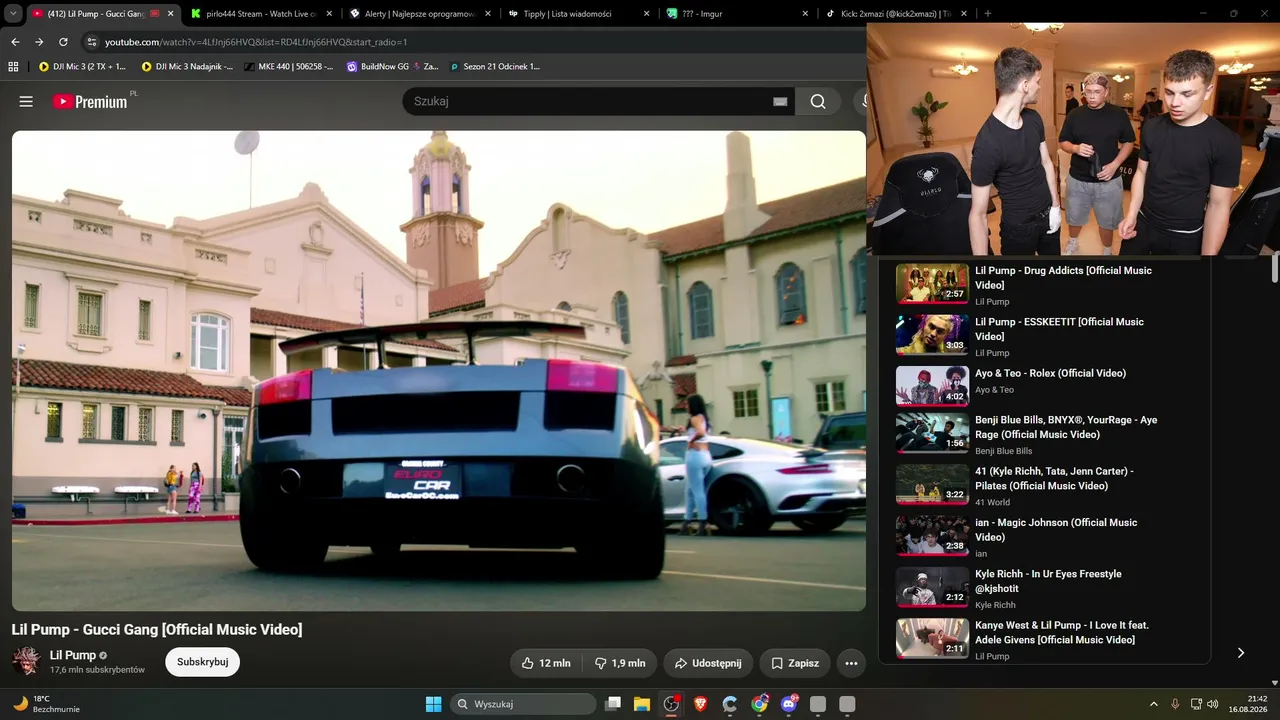Open ian Magic Johnson video title
Image resolution: width=1280 pixels, height=720 pixels.
tap(1056, 530)
